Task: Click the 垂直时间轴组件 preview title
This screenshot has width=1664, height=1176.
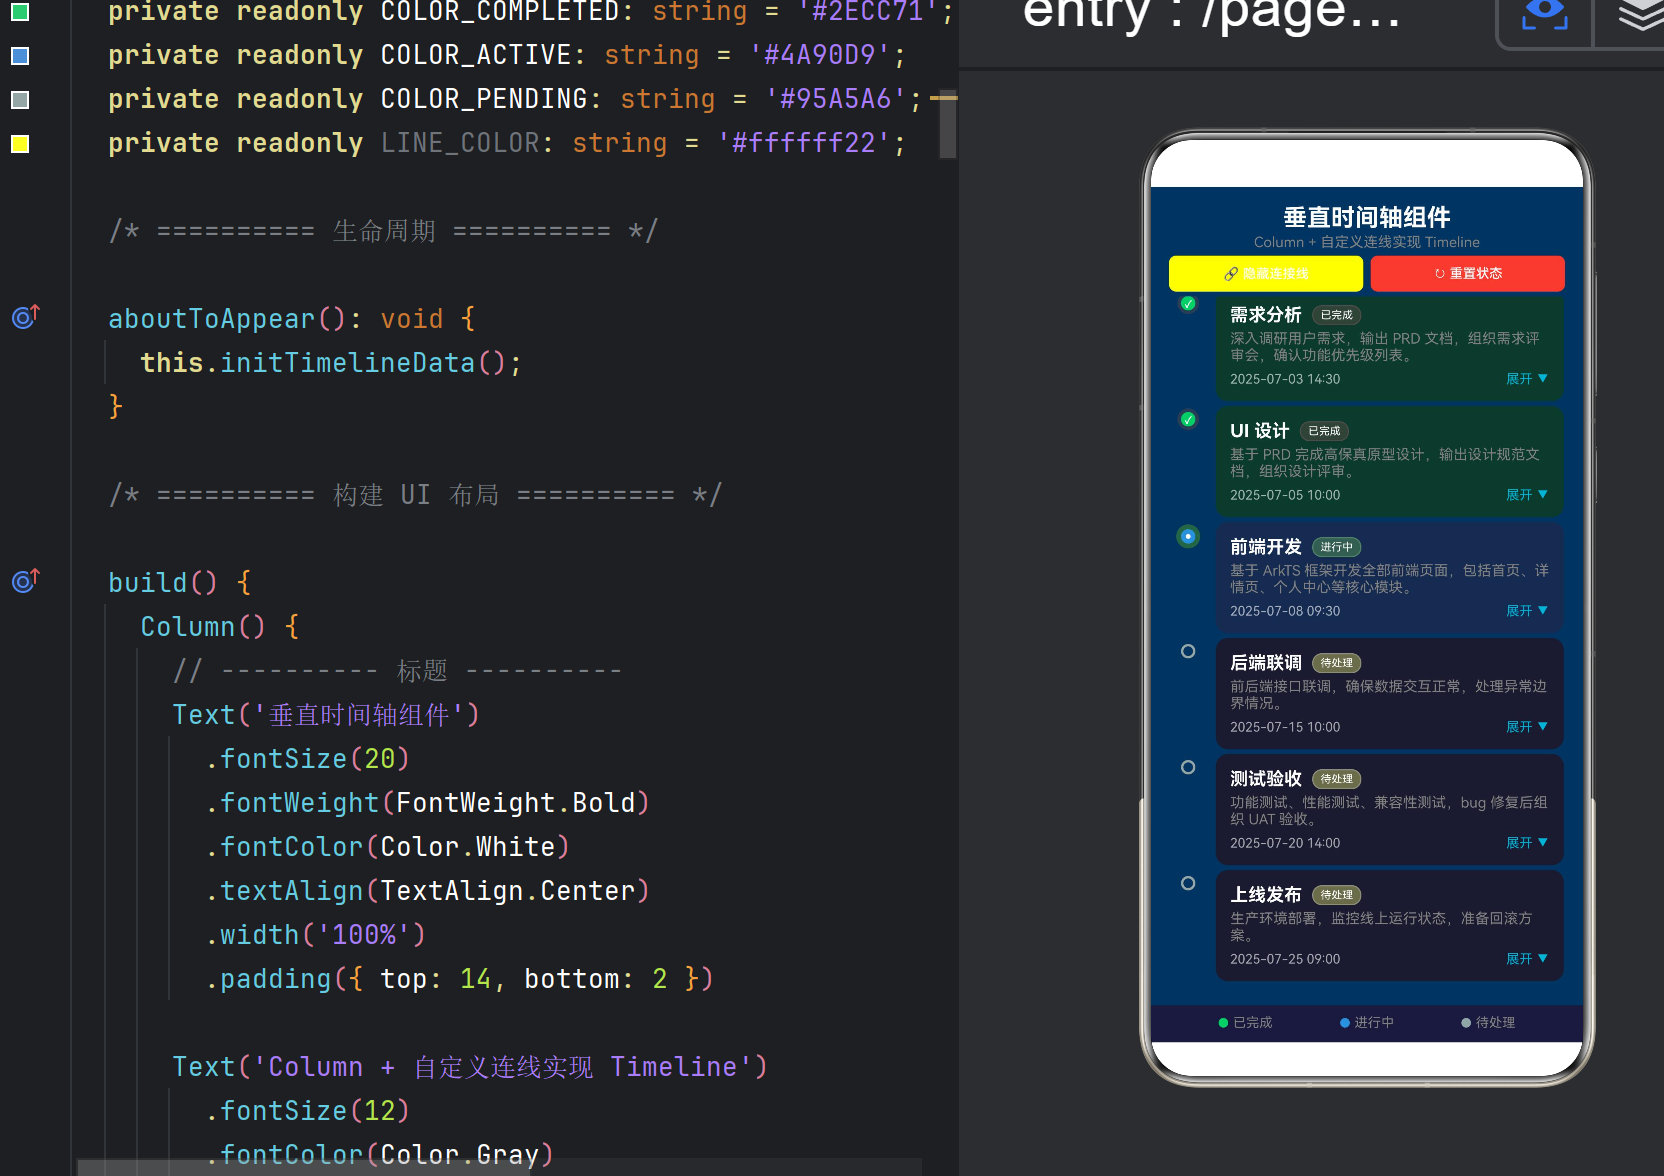Action: 1367,217
